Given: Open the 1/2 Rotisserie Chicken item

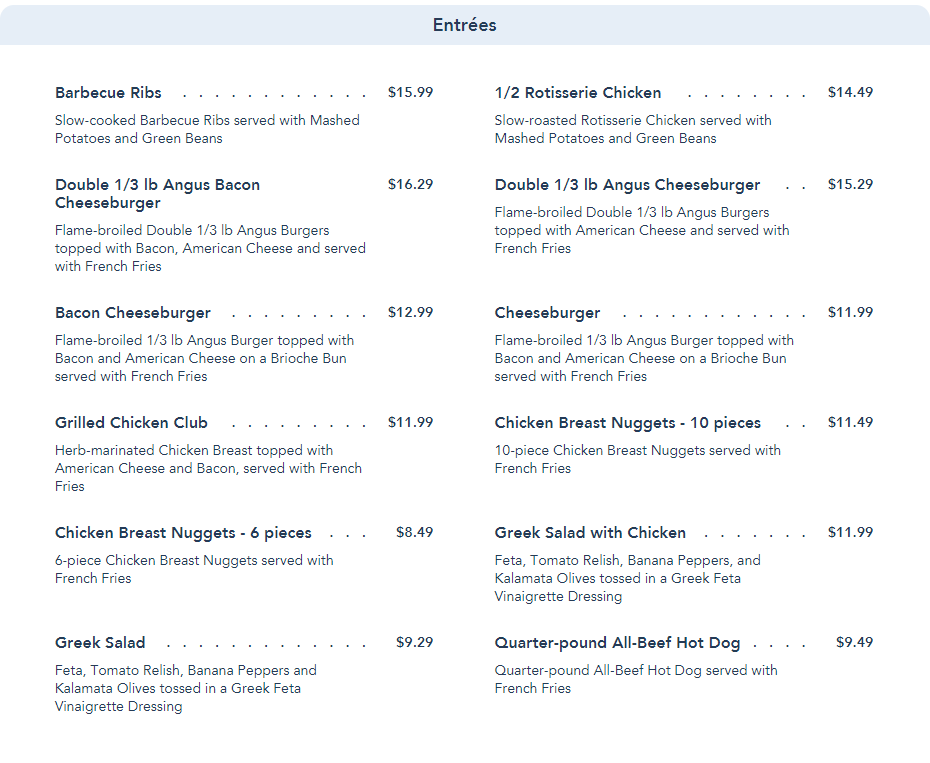Looking at the screenshot, I should click(x=577, y=93).
